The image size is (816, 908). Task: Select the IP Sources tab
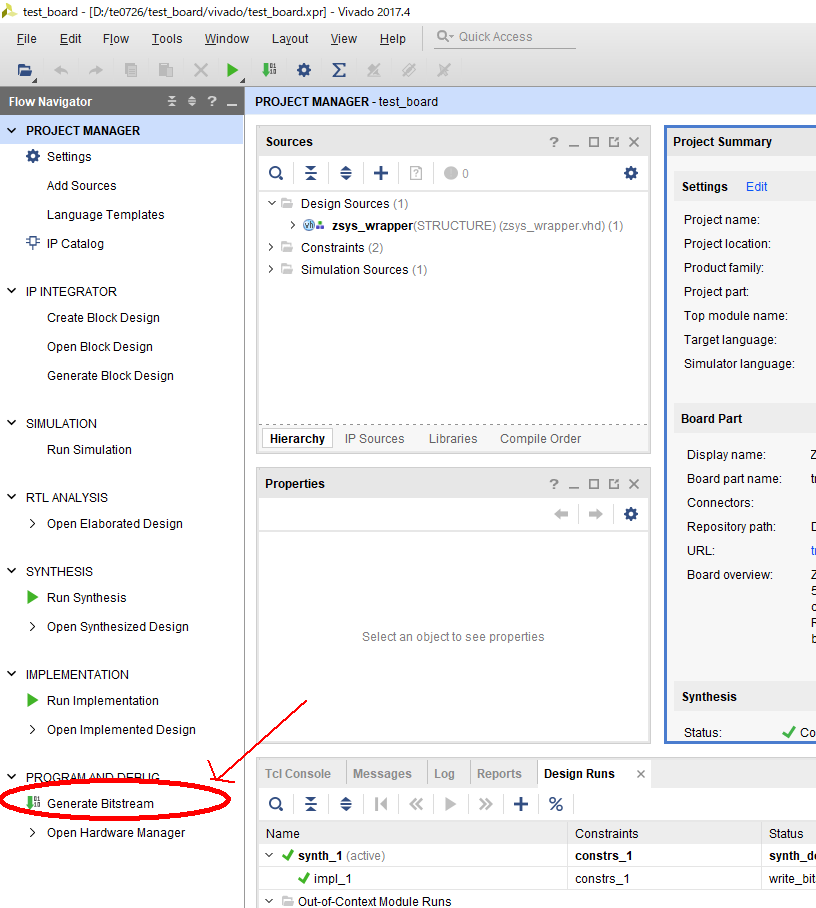[374, 438]
